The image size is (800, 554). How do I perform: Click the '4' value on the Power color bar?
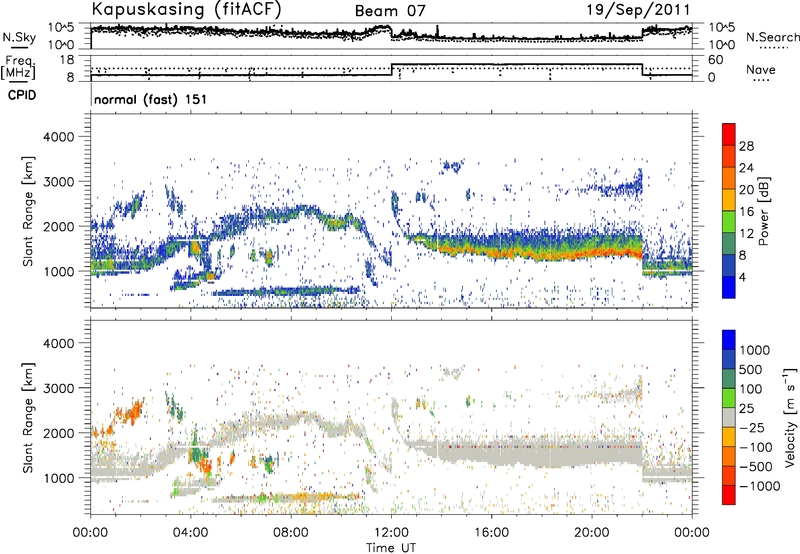[743, 277]
